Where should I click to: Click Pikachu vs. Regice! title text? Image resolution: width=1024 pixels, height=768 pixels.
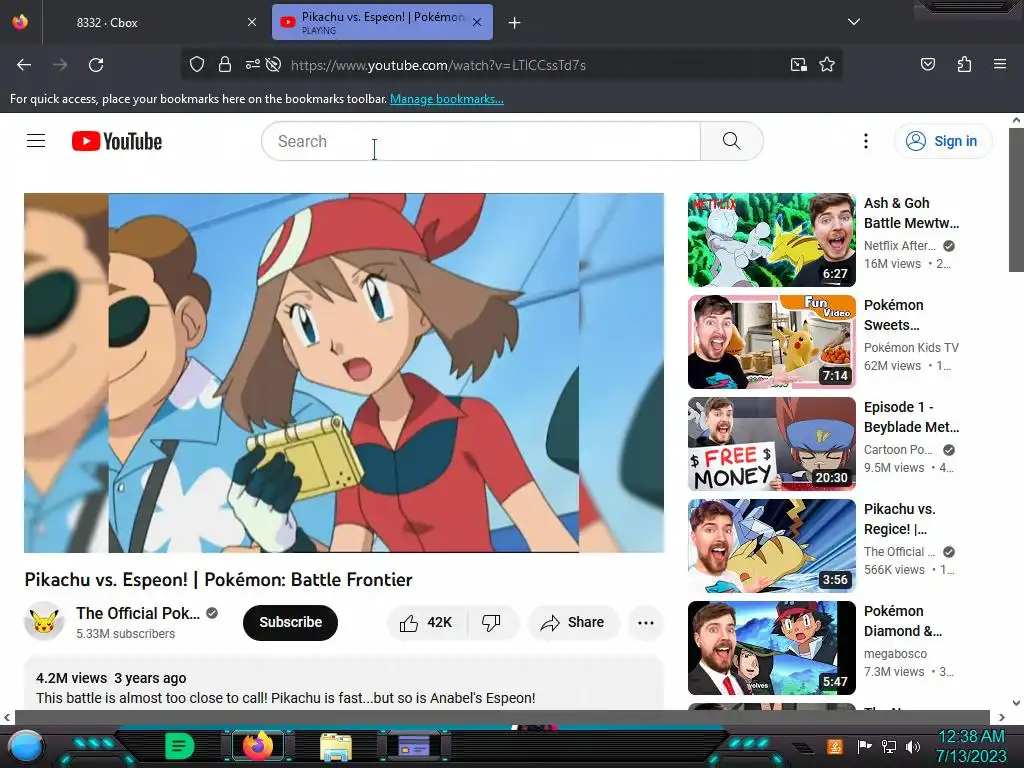(899, 519)
